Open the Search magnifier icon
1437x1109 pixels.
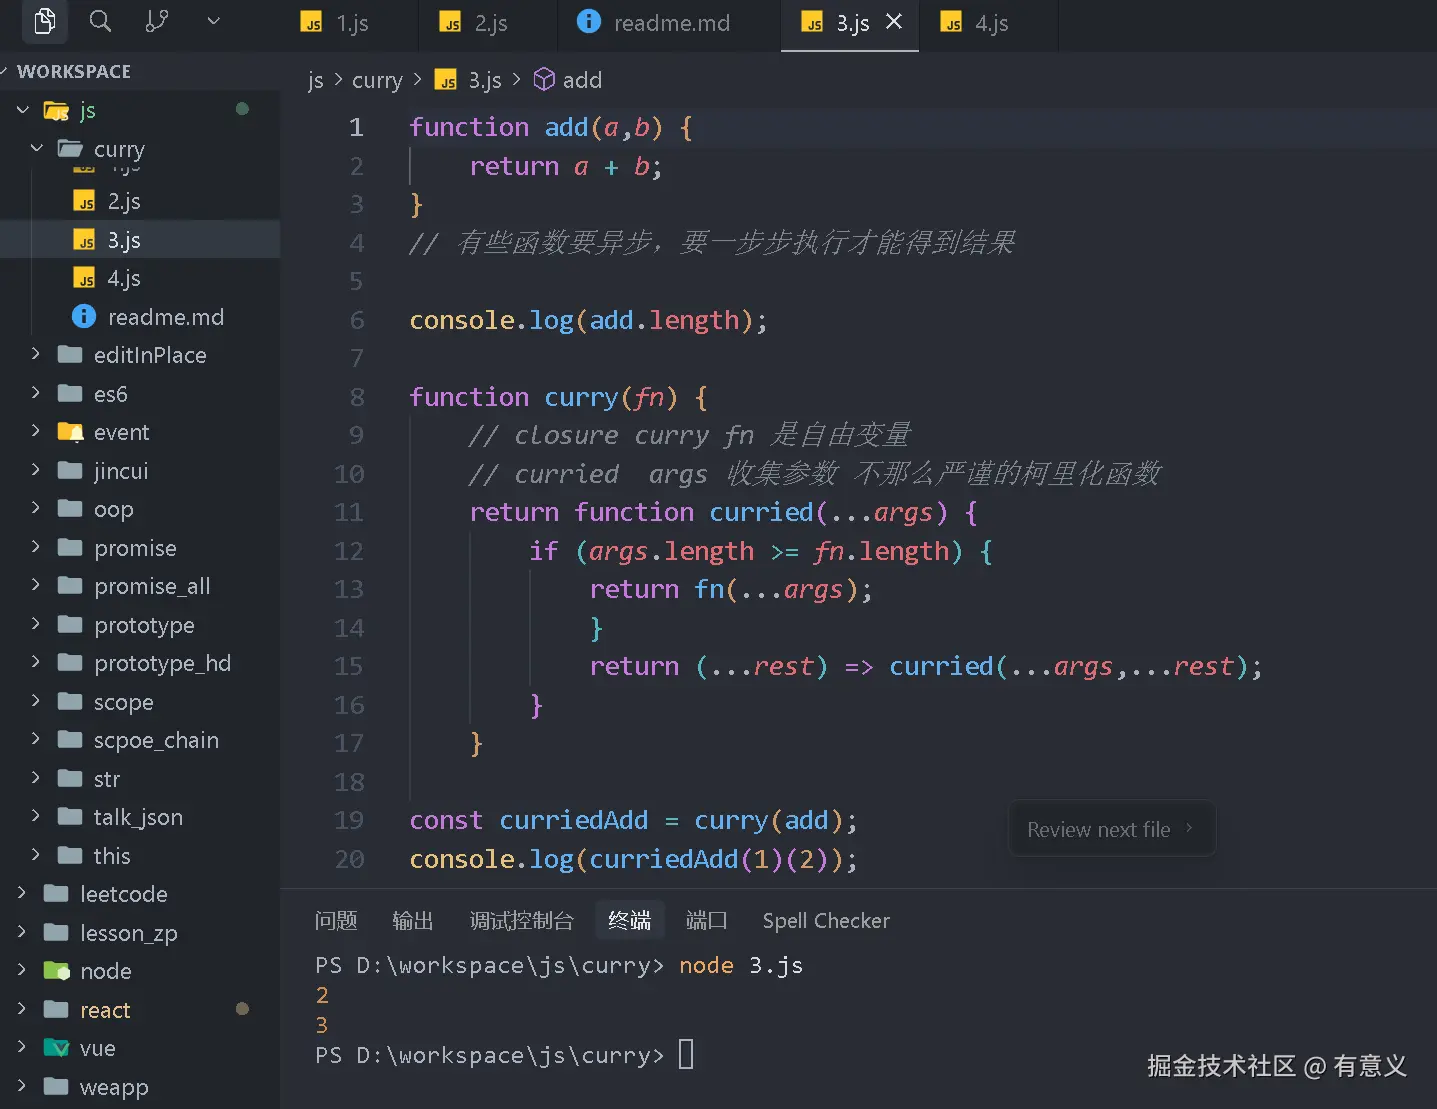point(100,21)
